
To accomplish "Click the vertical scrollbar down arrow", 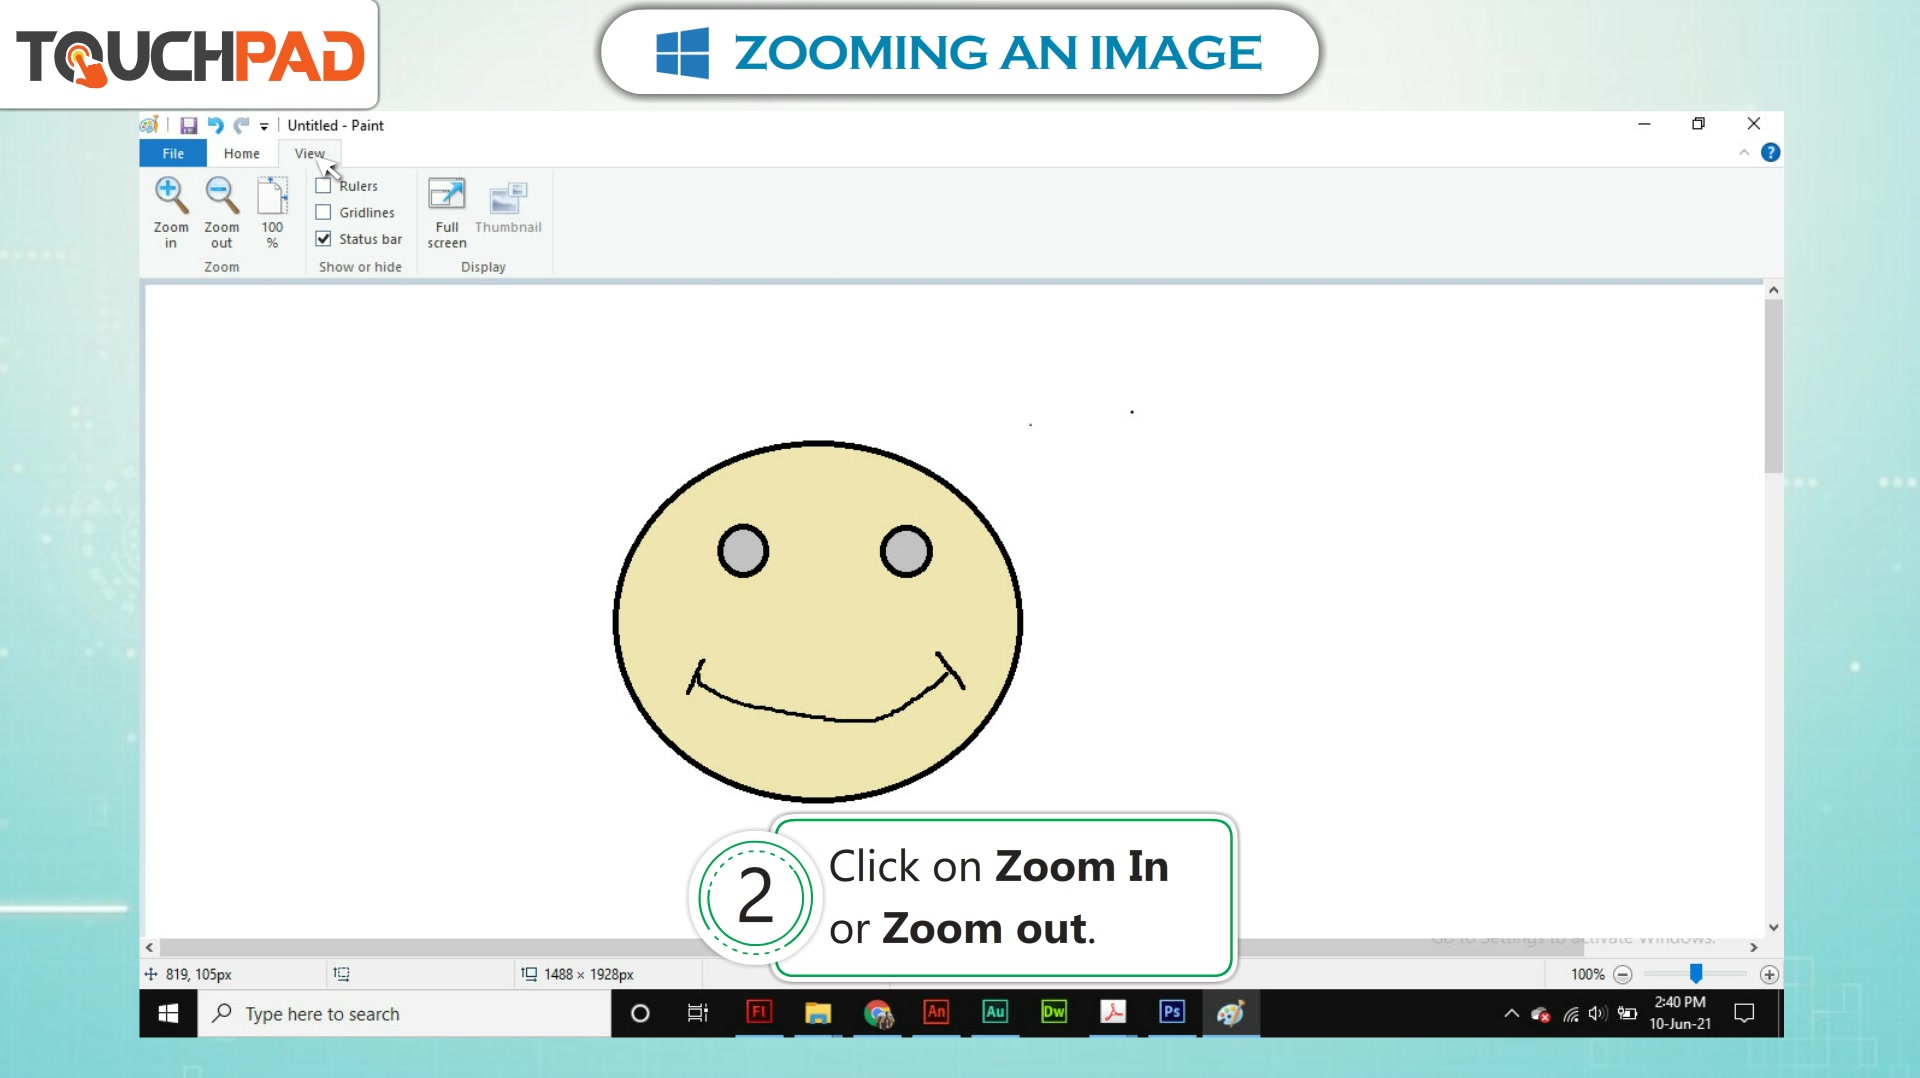I will click(x=1773, y=927).
